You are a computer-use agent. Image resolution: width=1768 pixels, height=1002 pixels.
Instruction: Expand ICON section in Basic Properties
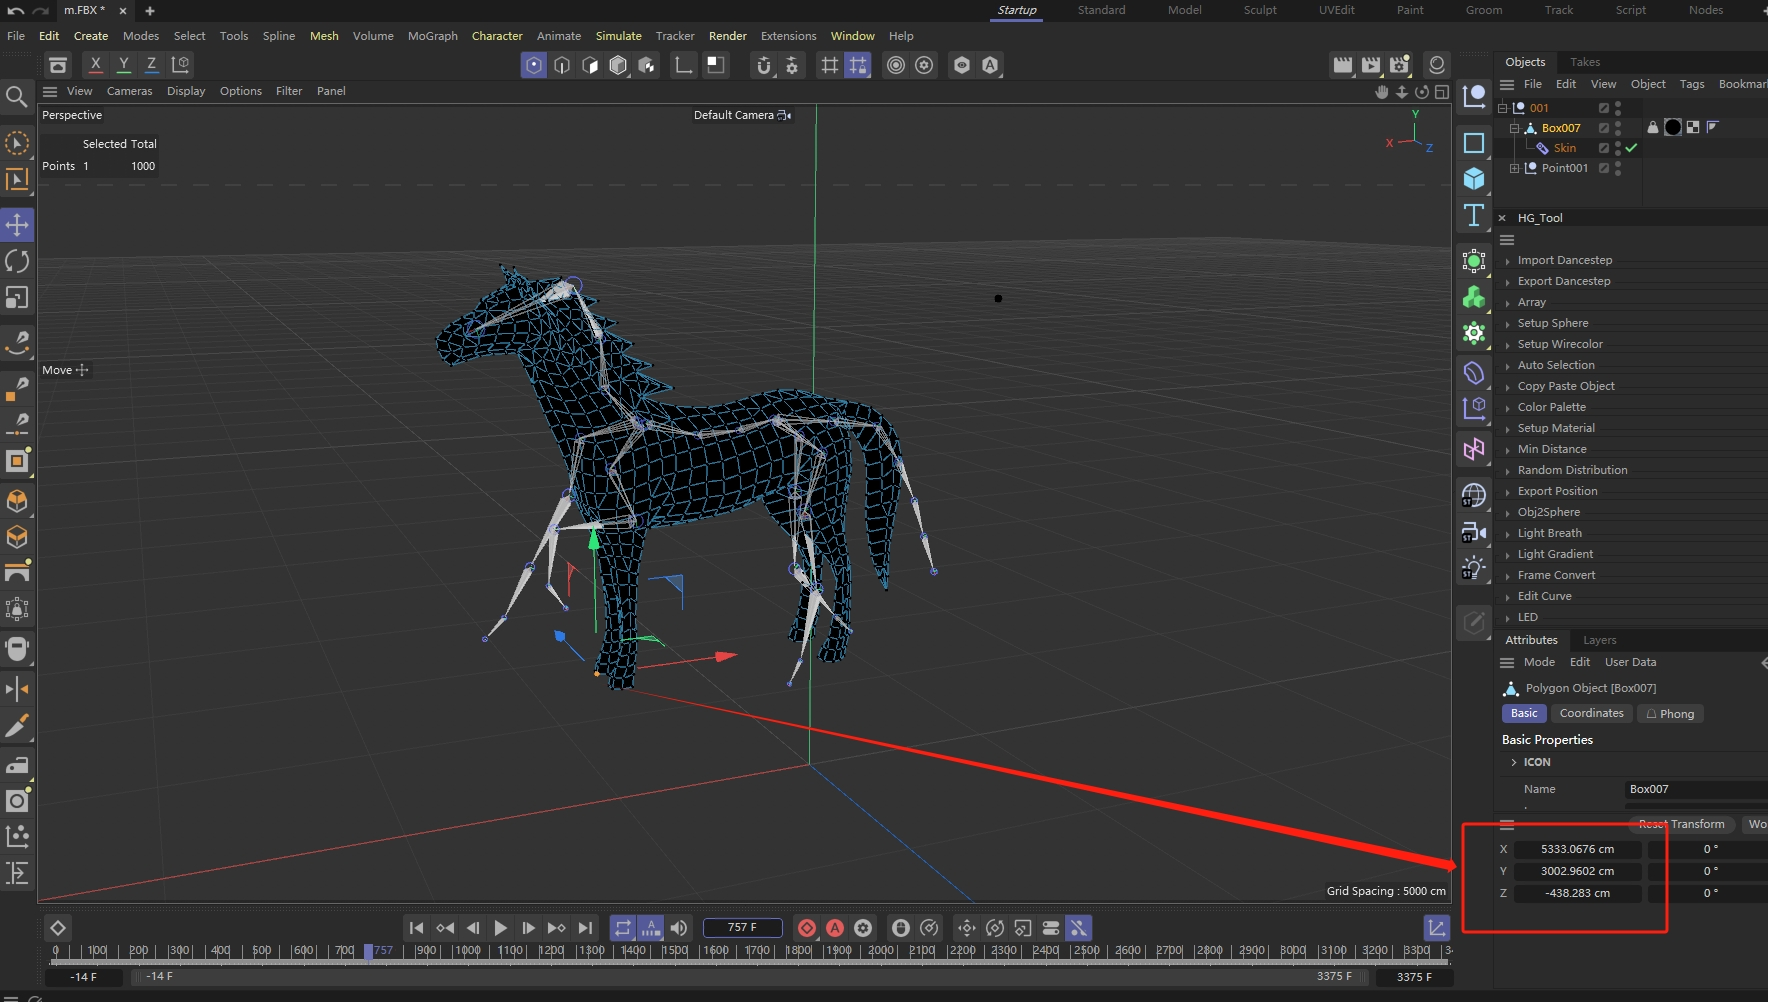(x=1514, y=762)
